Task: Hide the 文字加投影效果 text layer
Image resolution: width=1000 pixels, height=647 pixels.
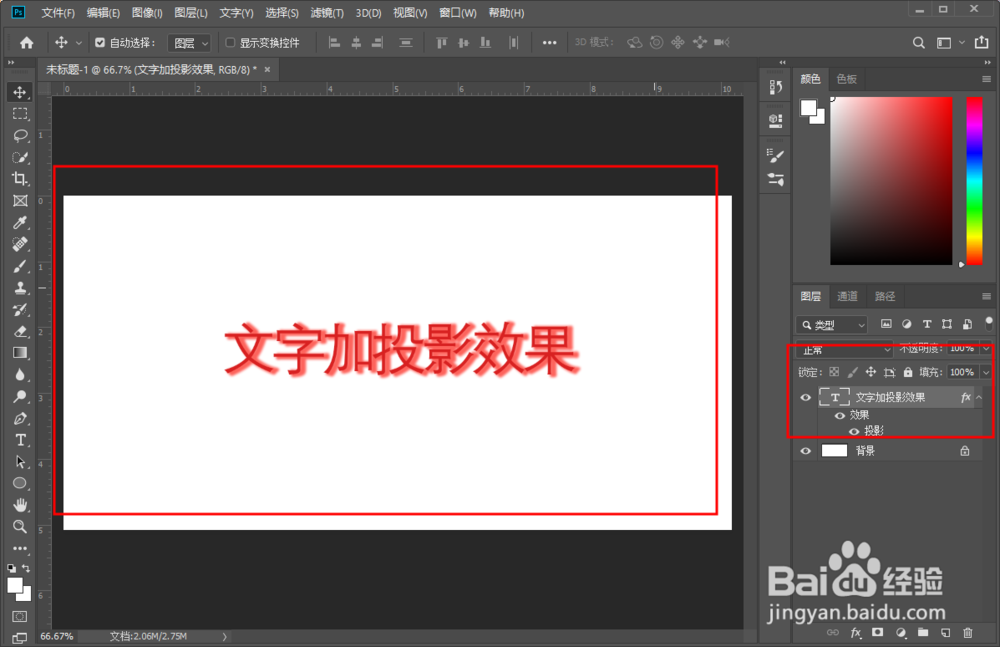Action: [x=805, y=398]
